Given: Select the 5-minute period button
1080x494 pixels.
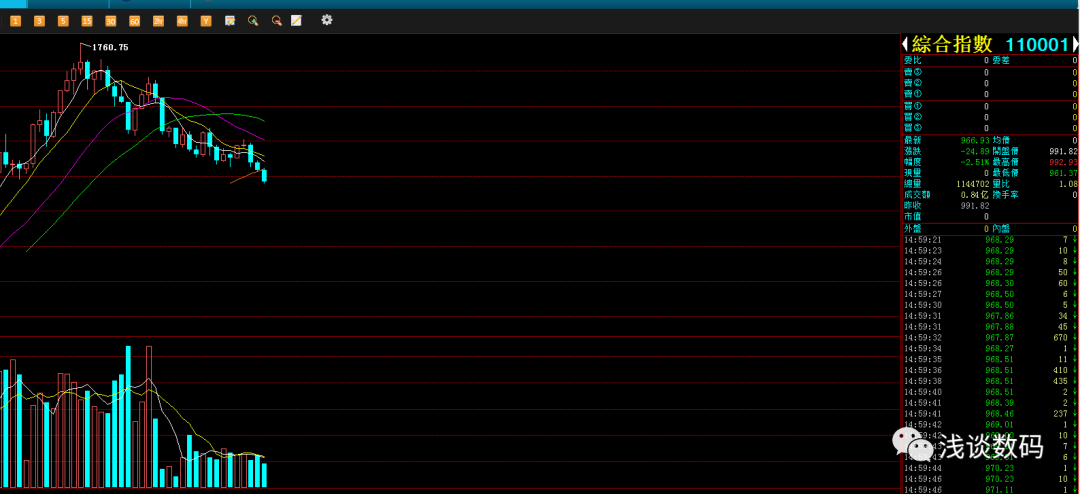Looking at the screenshot, I should (x=63, y=21).
